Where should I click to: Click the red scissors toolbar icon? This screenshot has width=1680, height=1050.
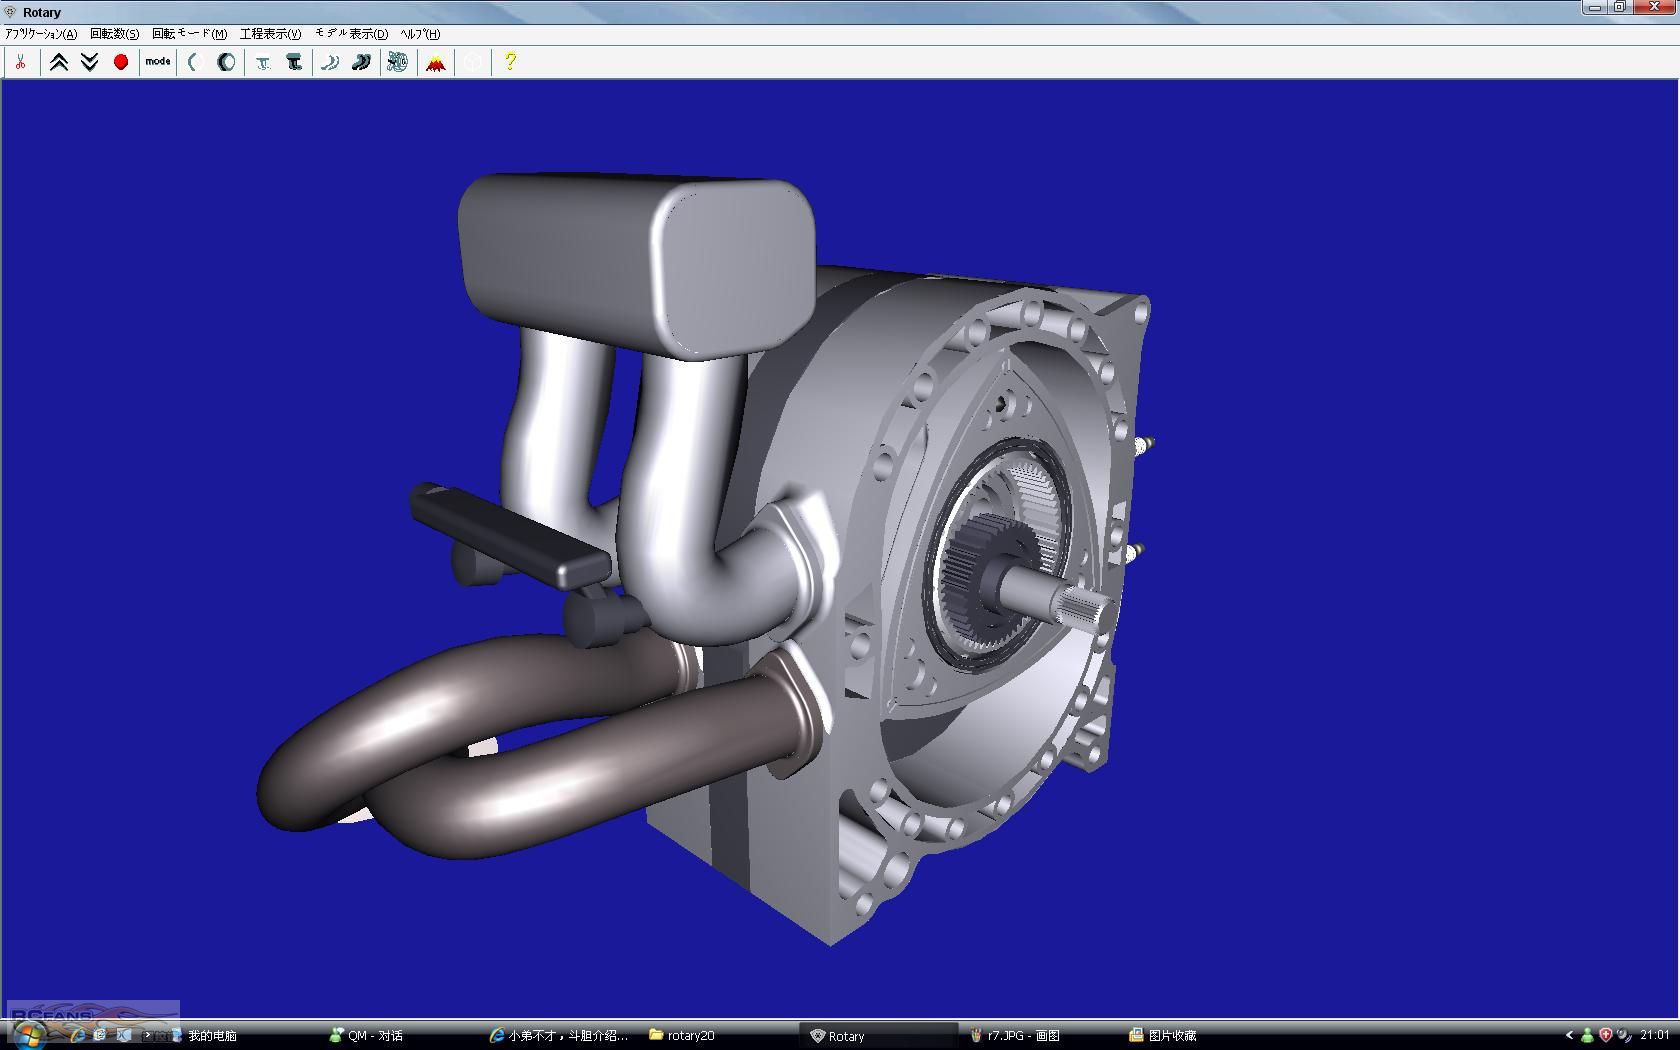click(20, 62)
